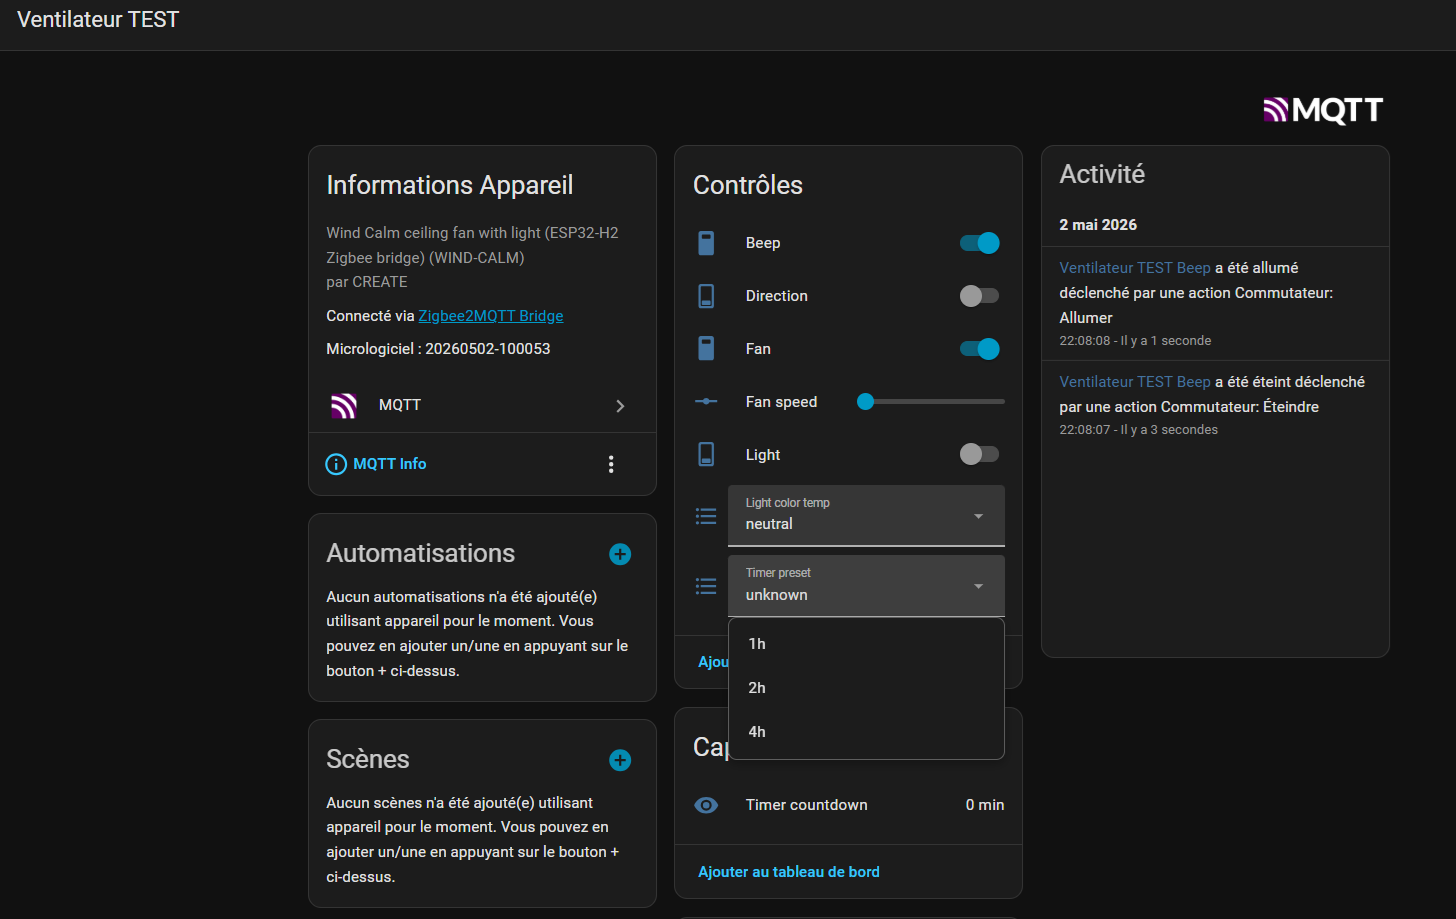The image size is (1456, 919).
Task: Open second Ventilateur TEST Beep activity link (éteint)
Action: [1135, 382]
